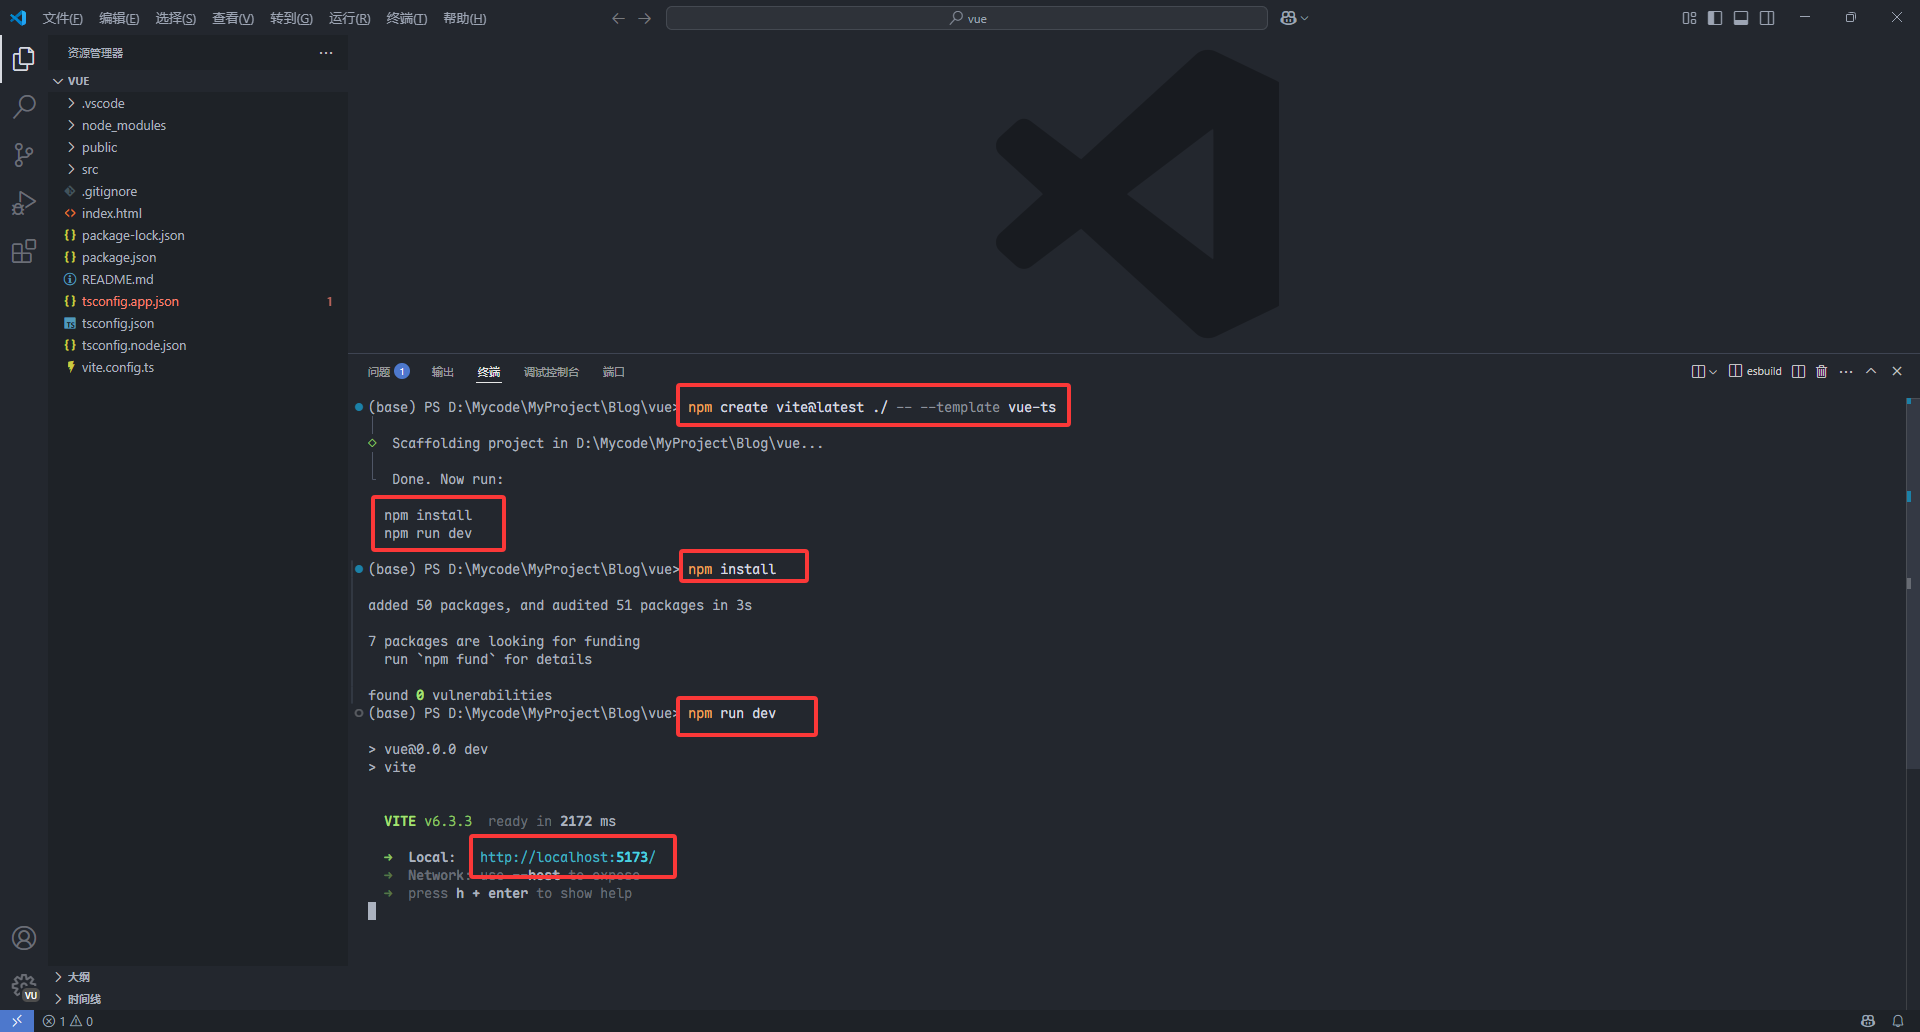
Task: Toggle secondary side bar visibility
Action: (1767, 18)
